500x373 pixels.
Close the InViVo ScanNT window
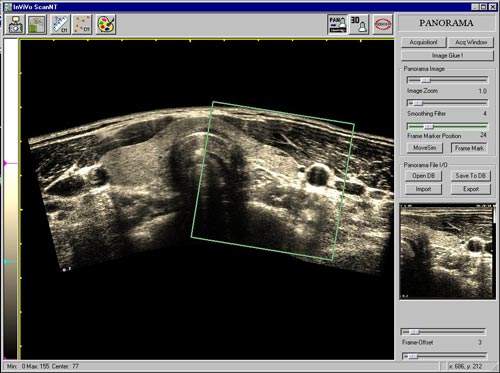[x=492, y=7]
